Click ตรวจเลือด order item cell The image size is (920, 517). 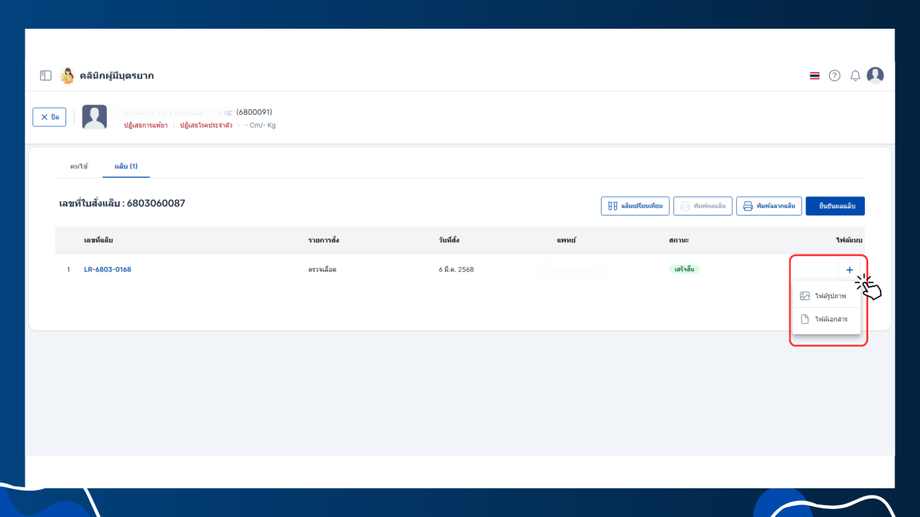coord(322,269)
